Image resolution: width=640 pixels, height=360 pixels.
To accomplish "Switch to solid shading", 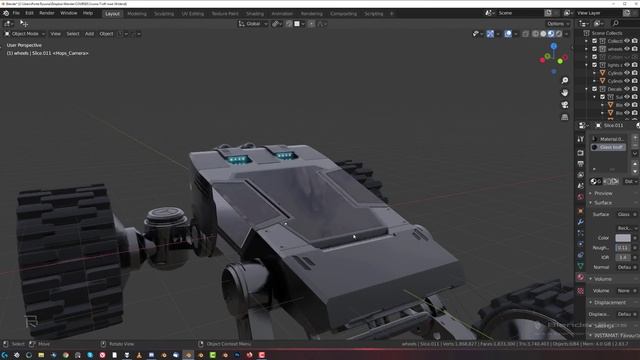I will click(543, 34).
